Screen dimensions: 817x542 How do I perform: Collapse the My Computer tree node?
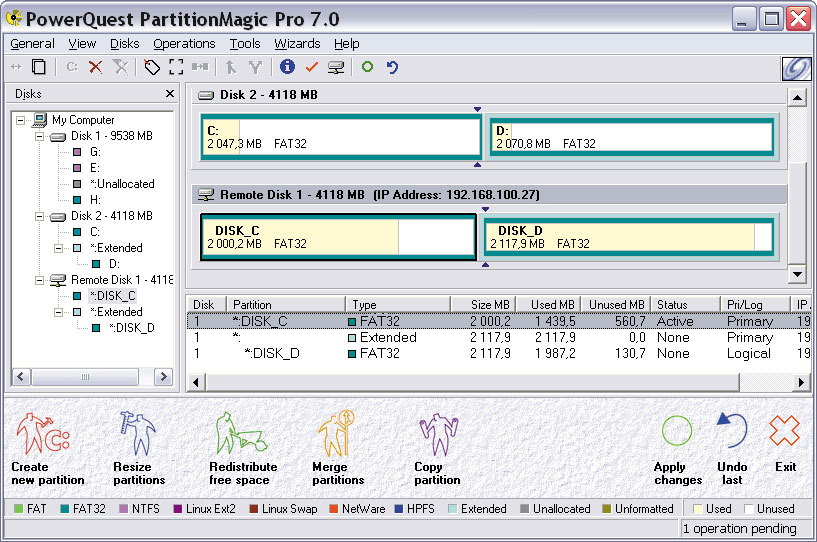(x=20, y=120)
